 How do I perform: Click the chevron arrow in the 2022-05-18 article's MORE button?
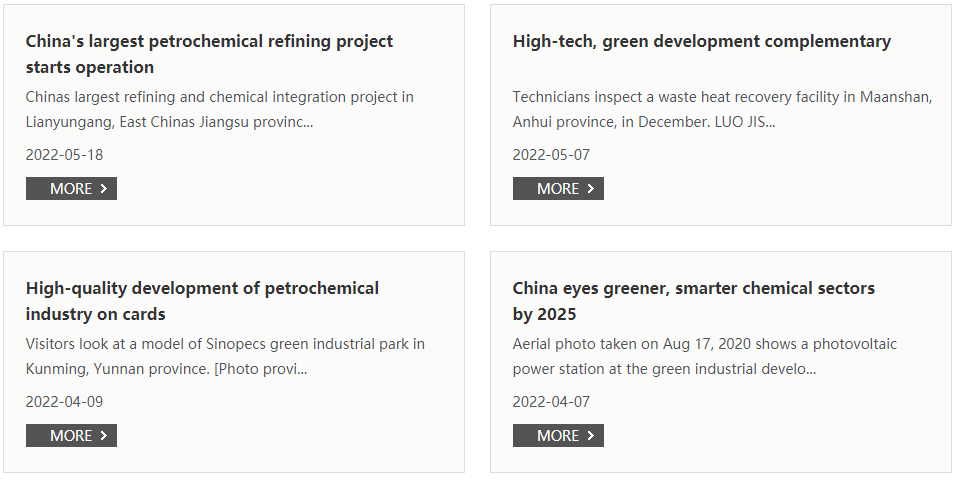(x=104, y=189)
